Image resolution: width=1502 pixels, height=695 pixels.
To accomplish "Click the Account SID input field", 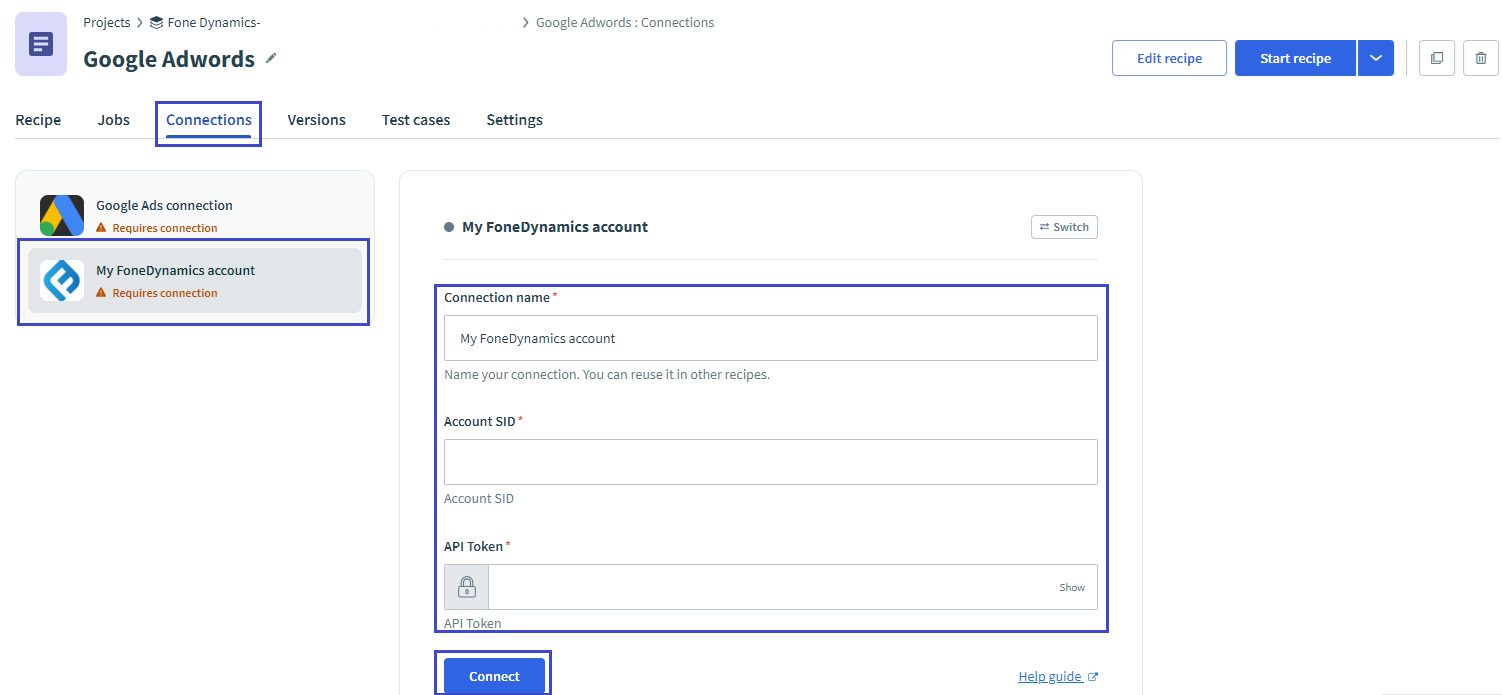I will 771,462.
